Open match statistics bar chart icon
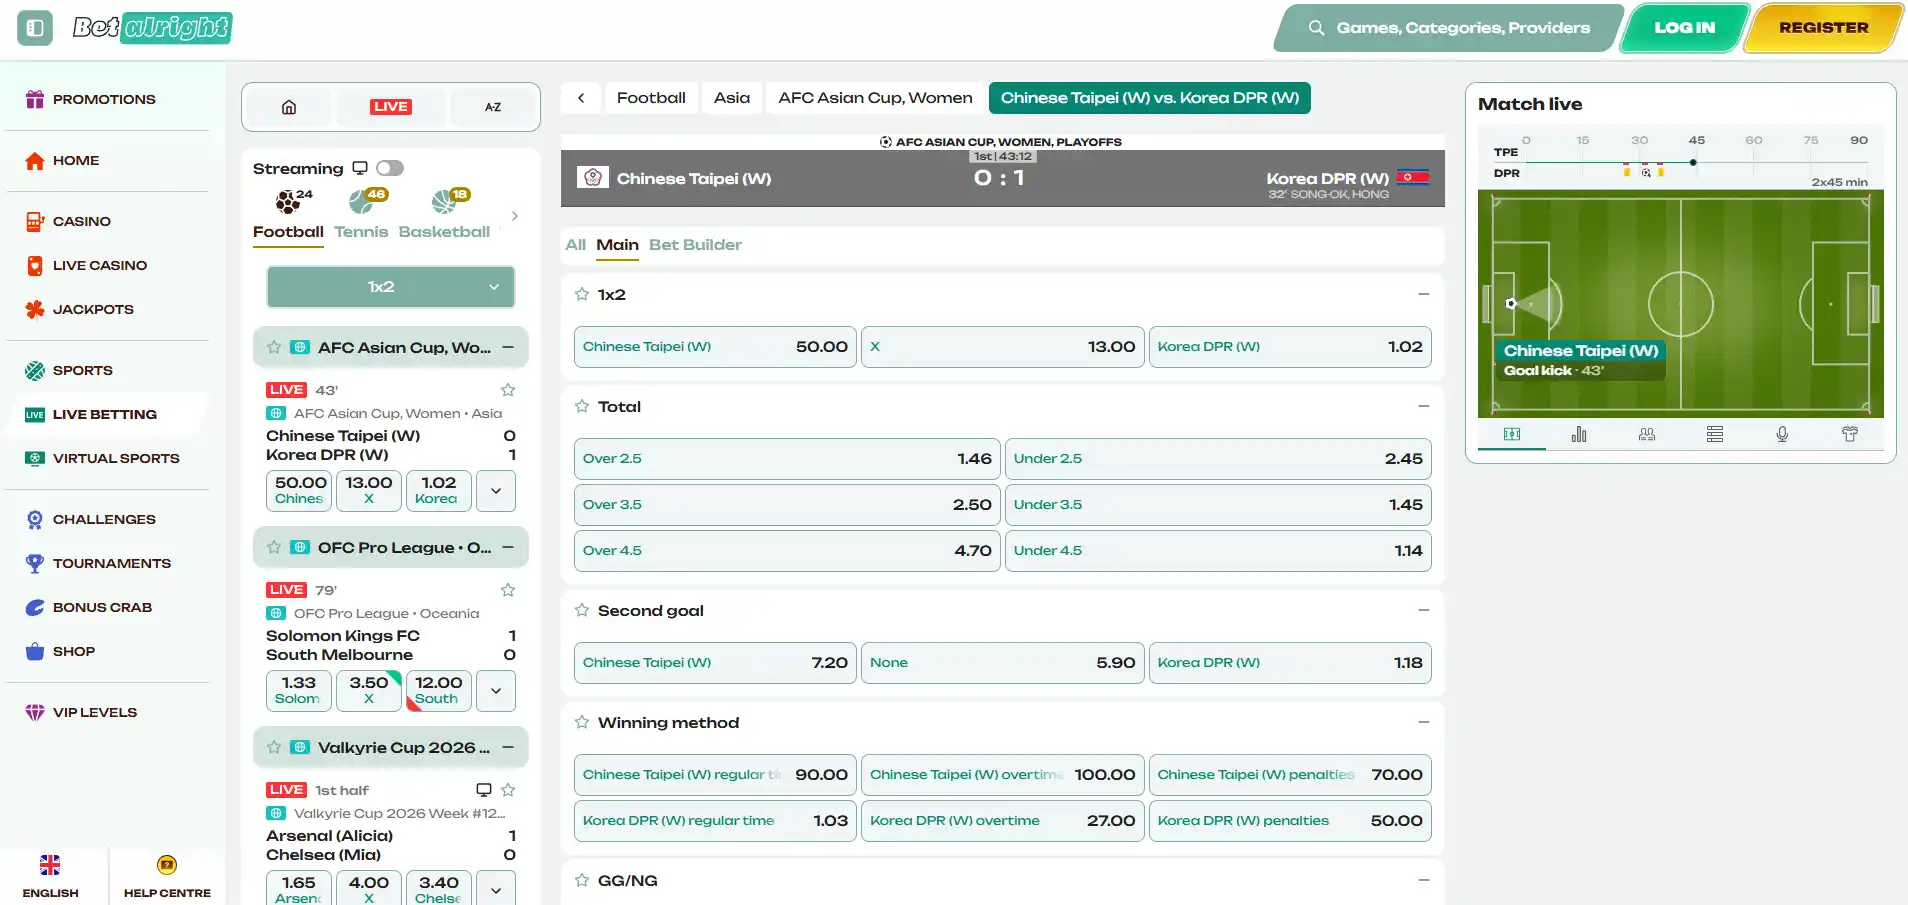This screenshot has height=905, width=1908. click(1579, 434)
